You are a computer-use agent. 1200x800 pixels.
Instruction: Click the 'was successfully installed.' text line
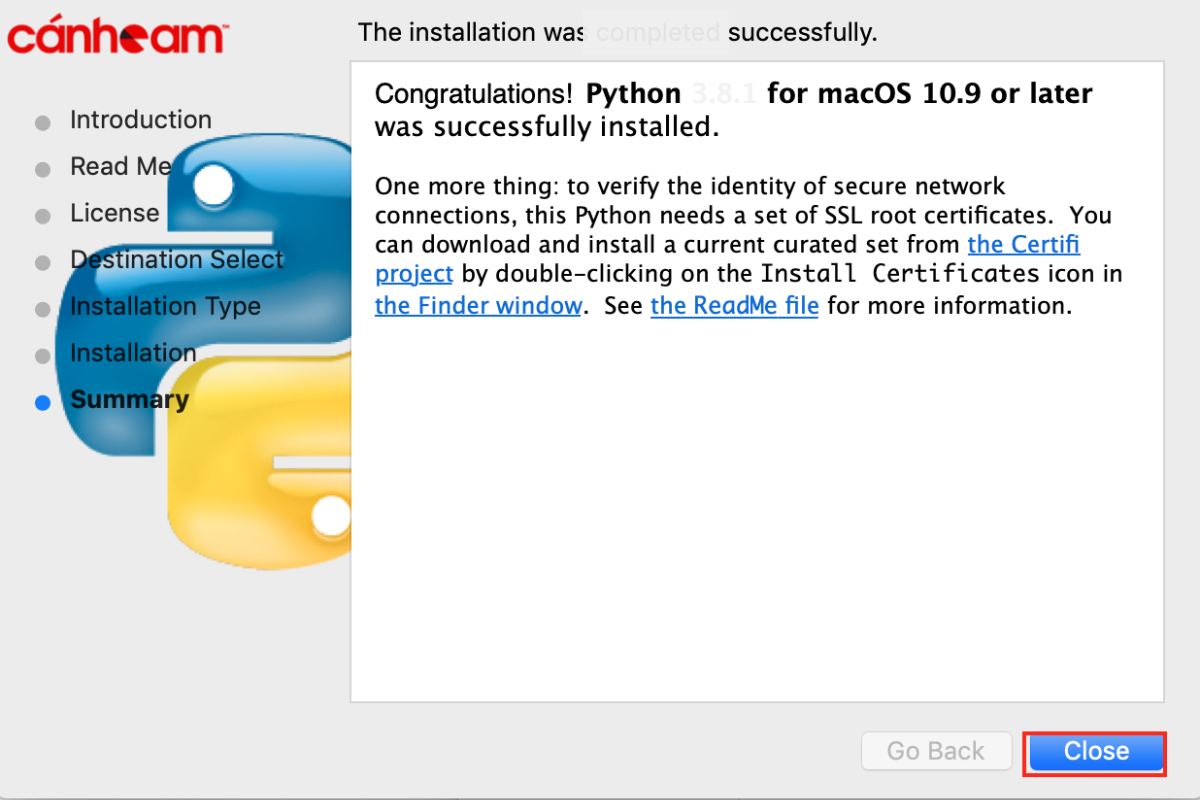pos(546,128)
